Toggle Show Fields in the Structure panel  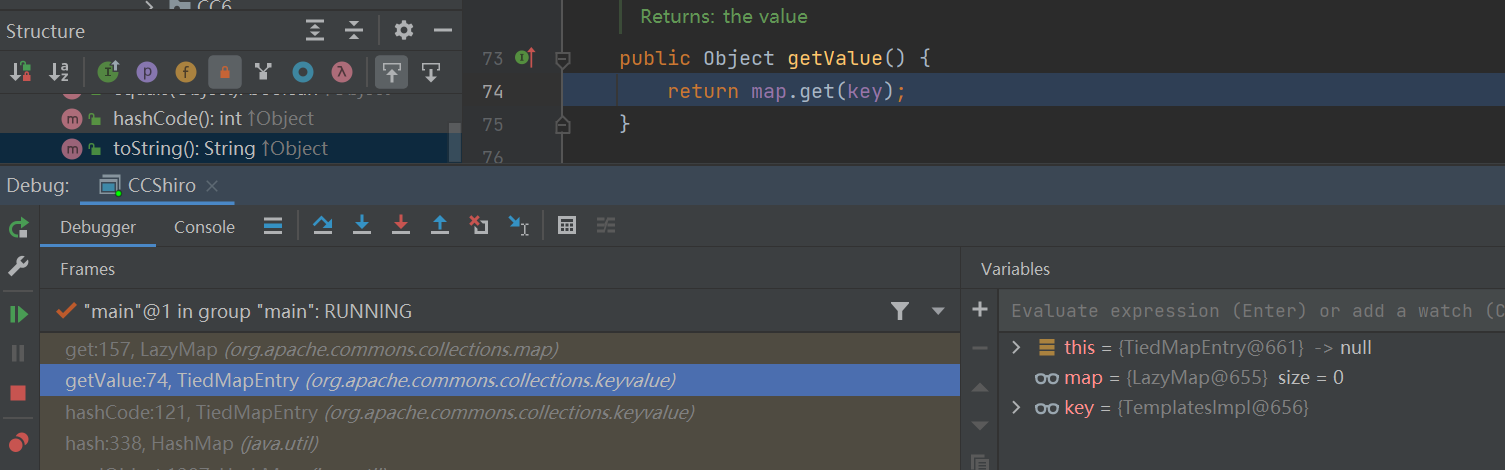pyautogui.click(x=186, y=71)
